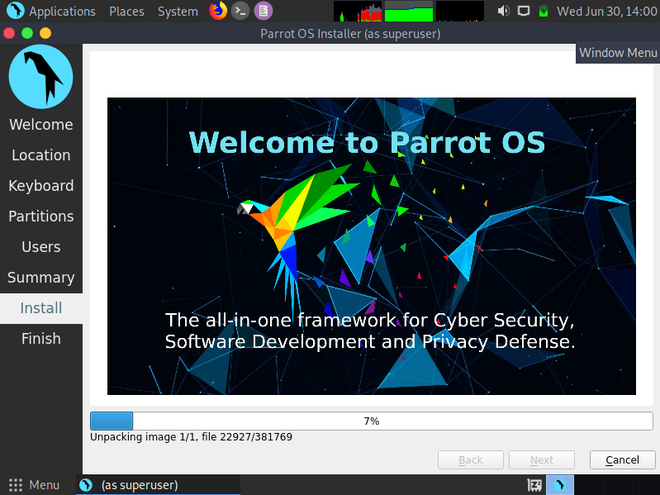Click the red close window button

(x=9, y=33)
